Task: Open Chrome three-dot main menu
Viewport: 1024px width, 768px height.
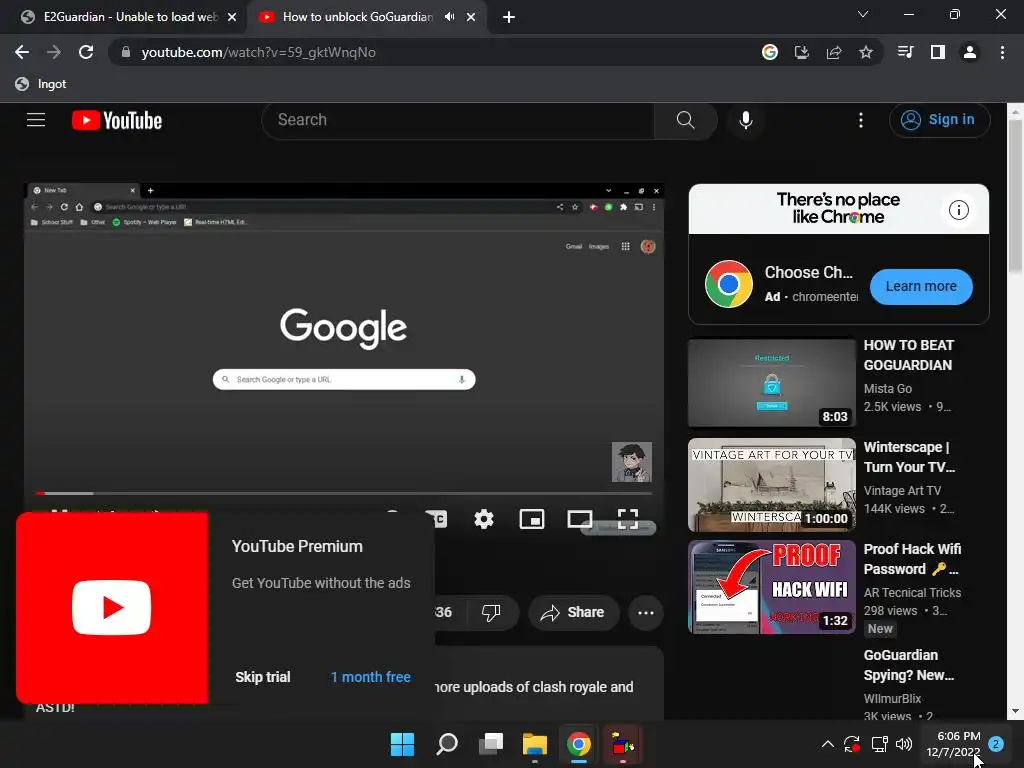Action: [x=1002, y=52]
